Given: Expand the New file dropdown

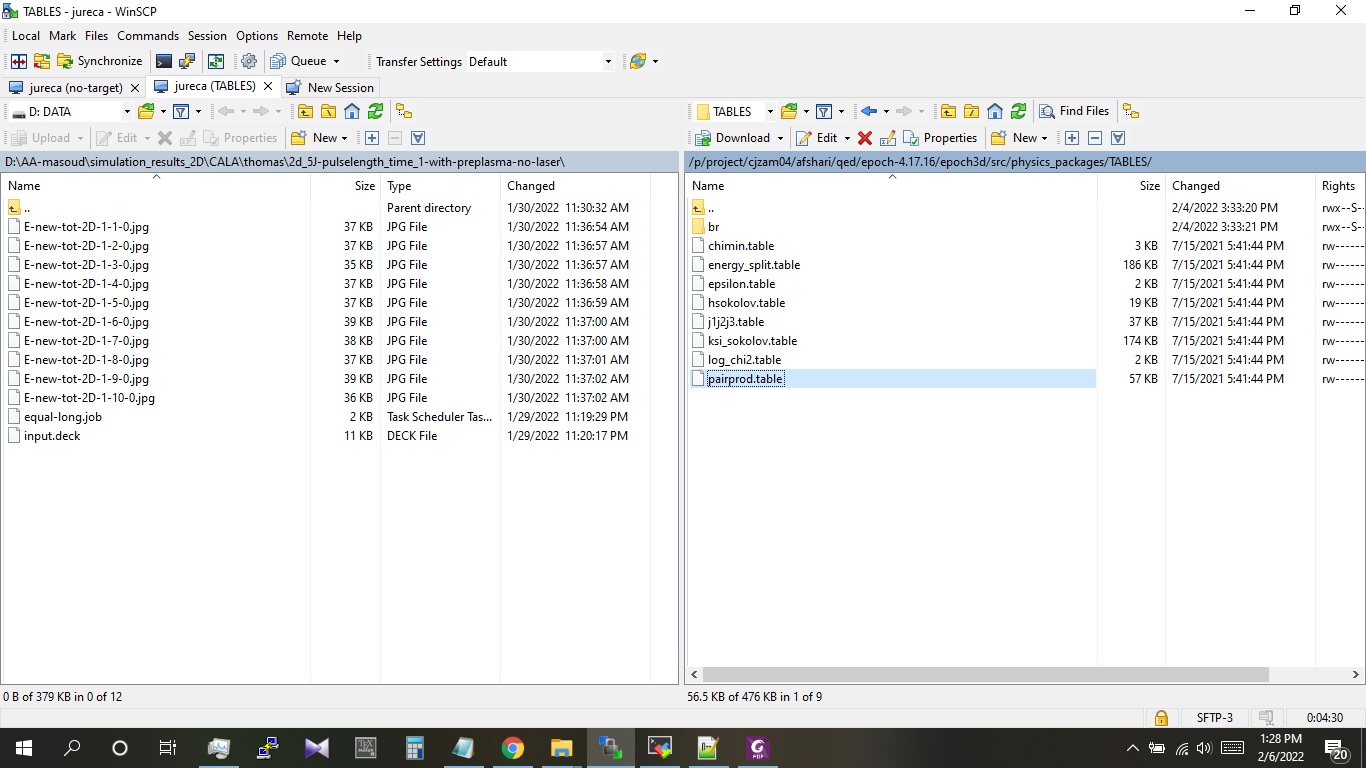Looking at the screenshot, I should click(1044, 137).
